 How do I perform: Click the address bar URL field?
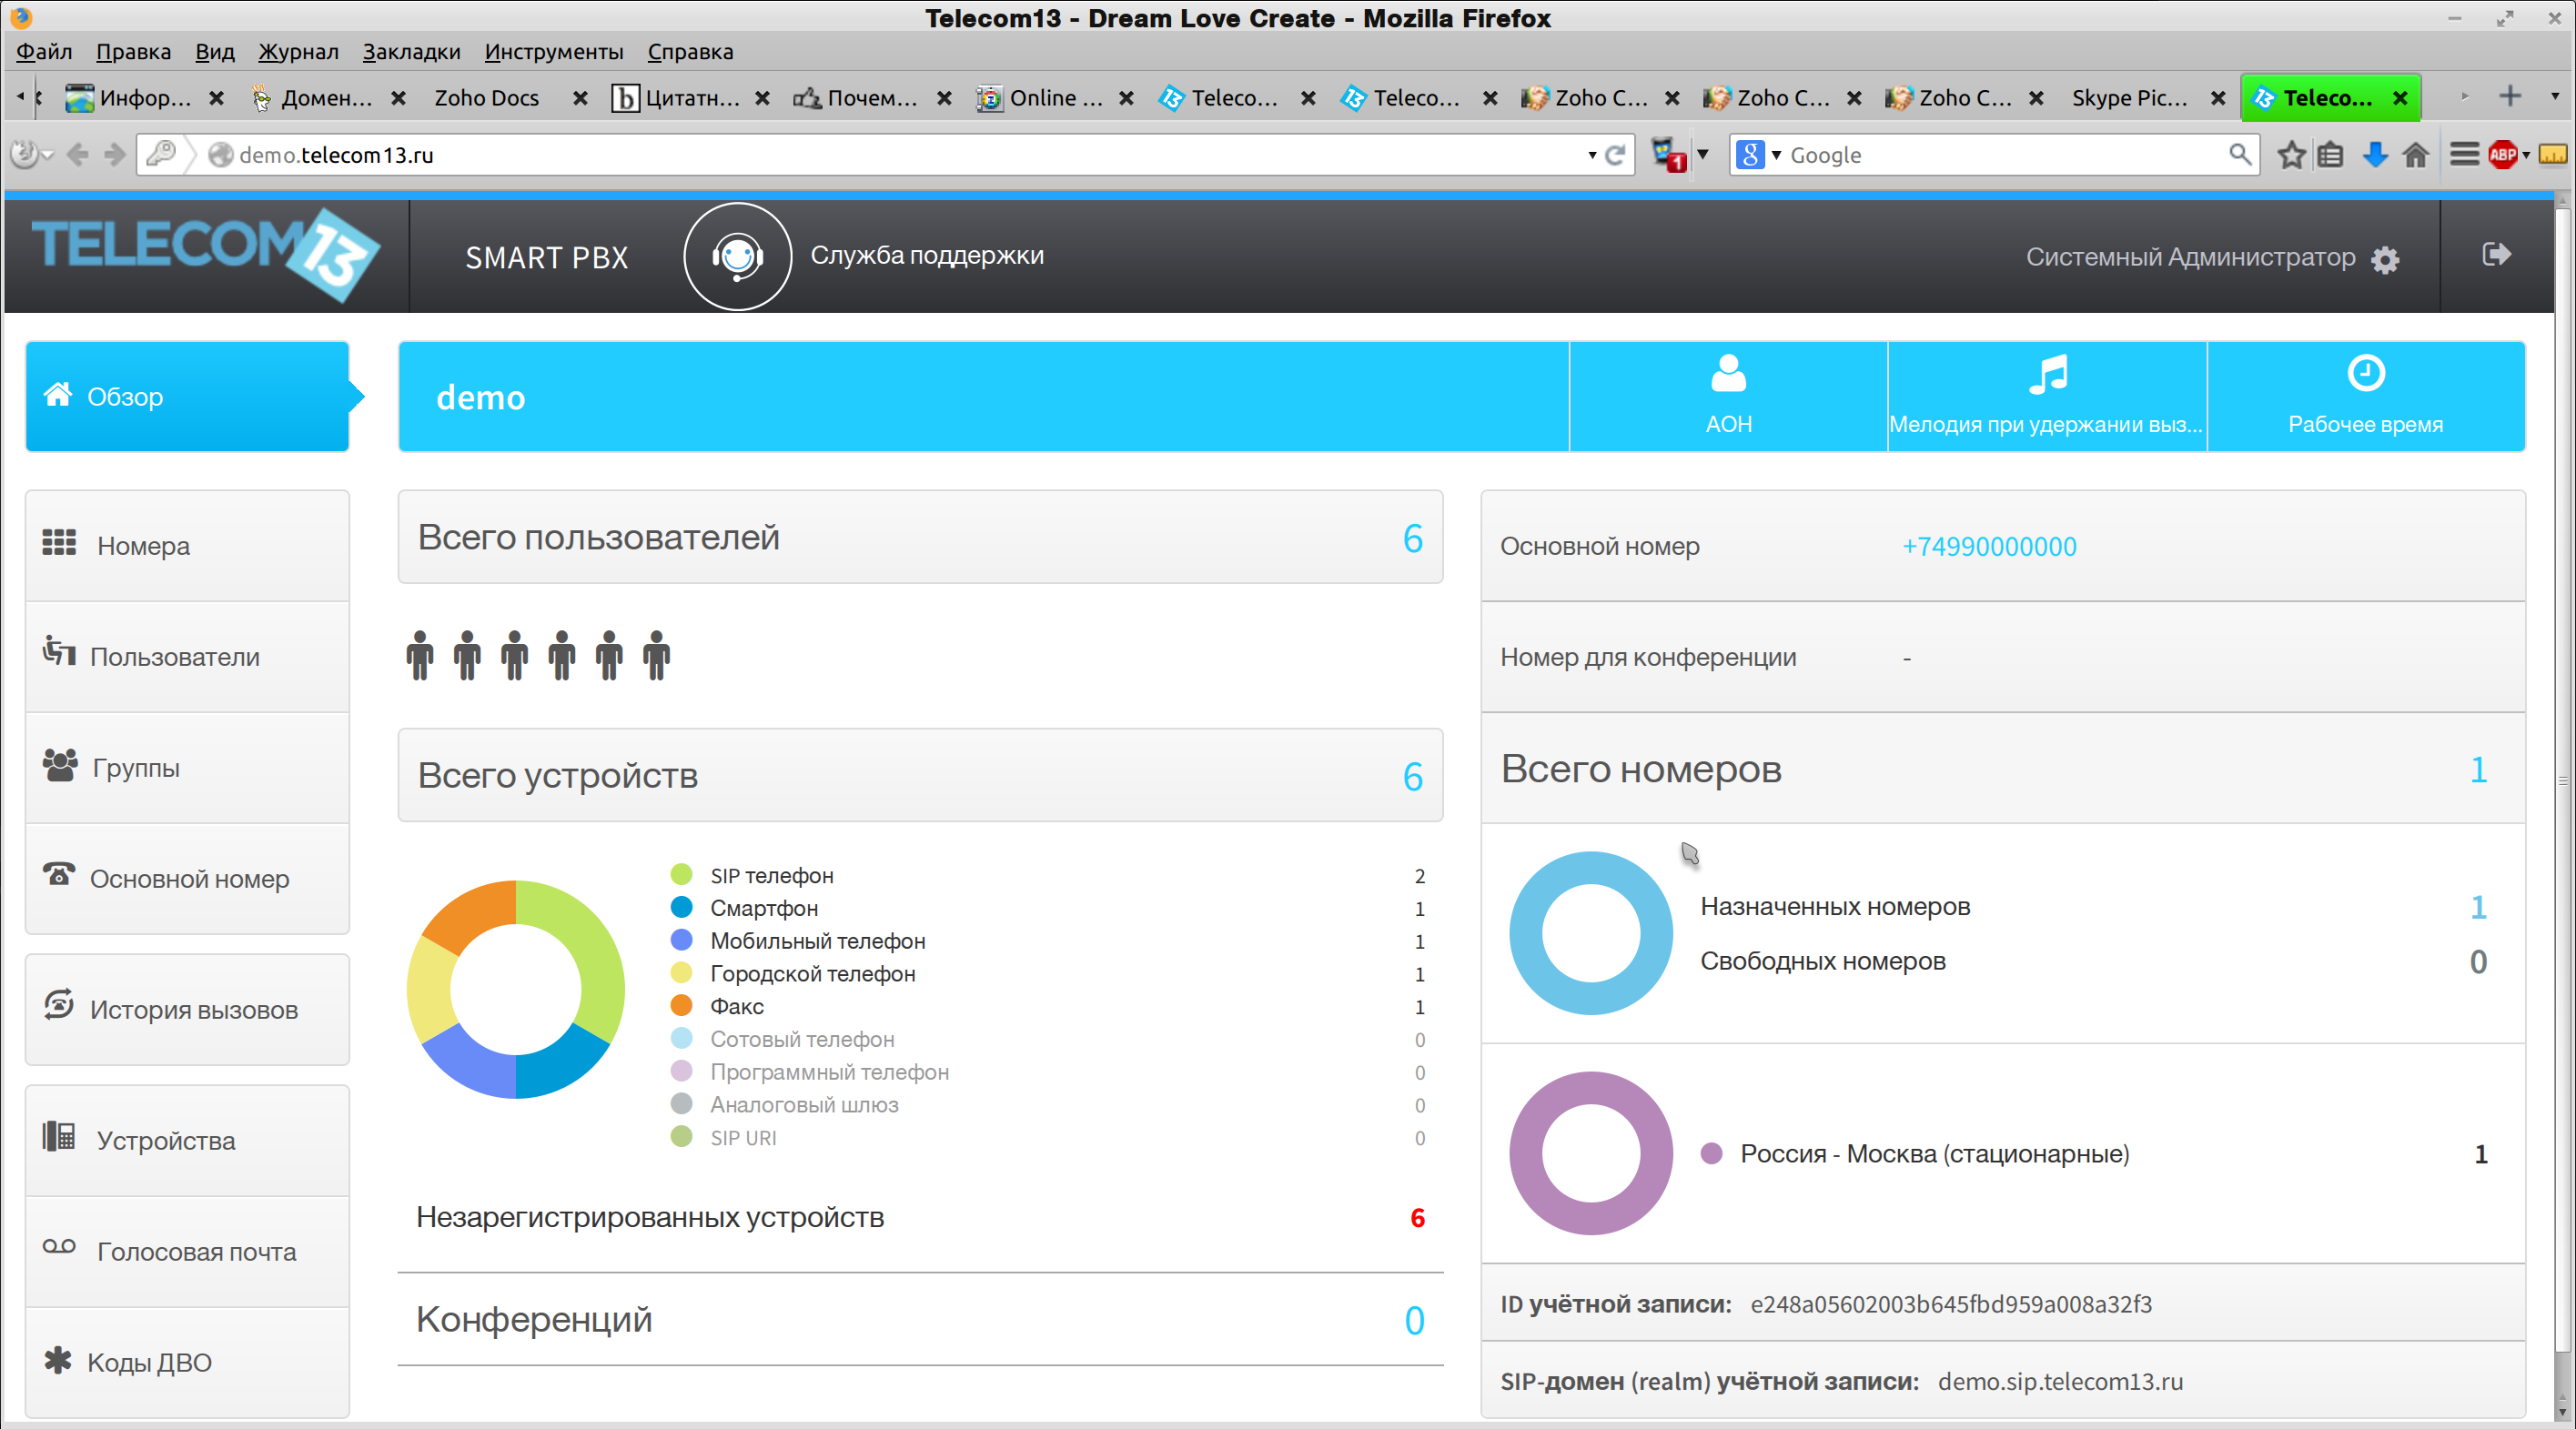pyautogui.click(x=885, y=155)
